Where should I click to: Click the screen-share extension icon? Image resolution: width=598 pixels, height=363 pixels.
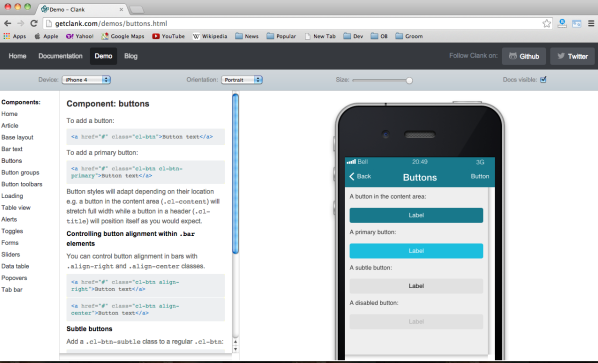click(577, 24)
